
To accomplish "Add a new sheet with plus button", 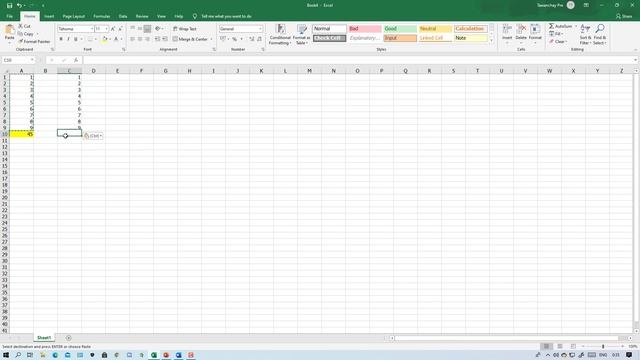I will 69,338.
